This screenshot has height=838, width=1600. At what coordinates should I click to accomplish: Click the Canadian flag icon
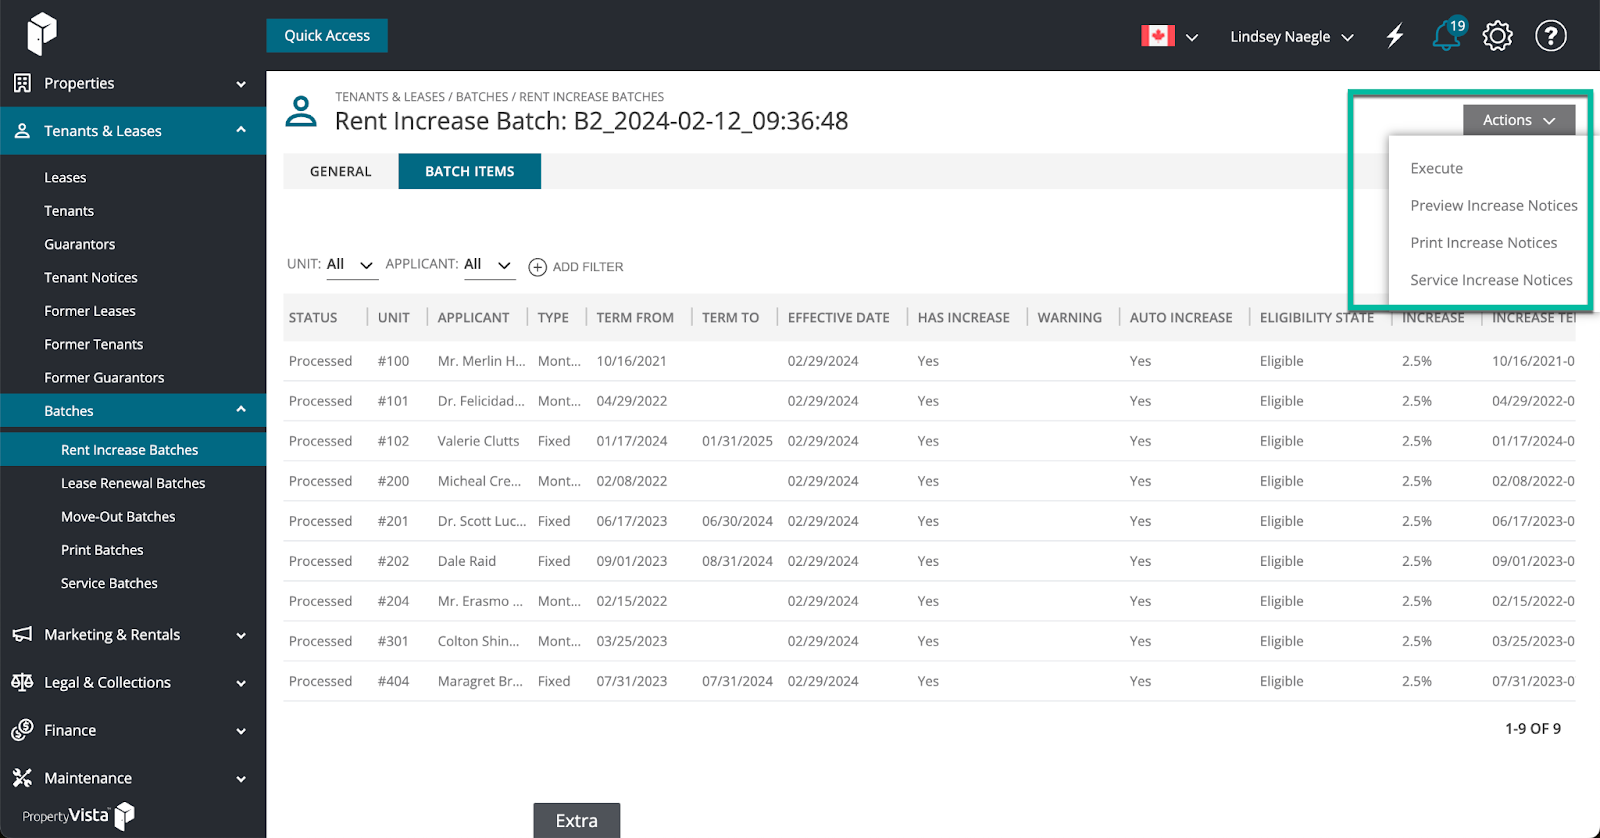pyautogui.click(x=1158, y=36)
